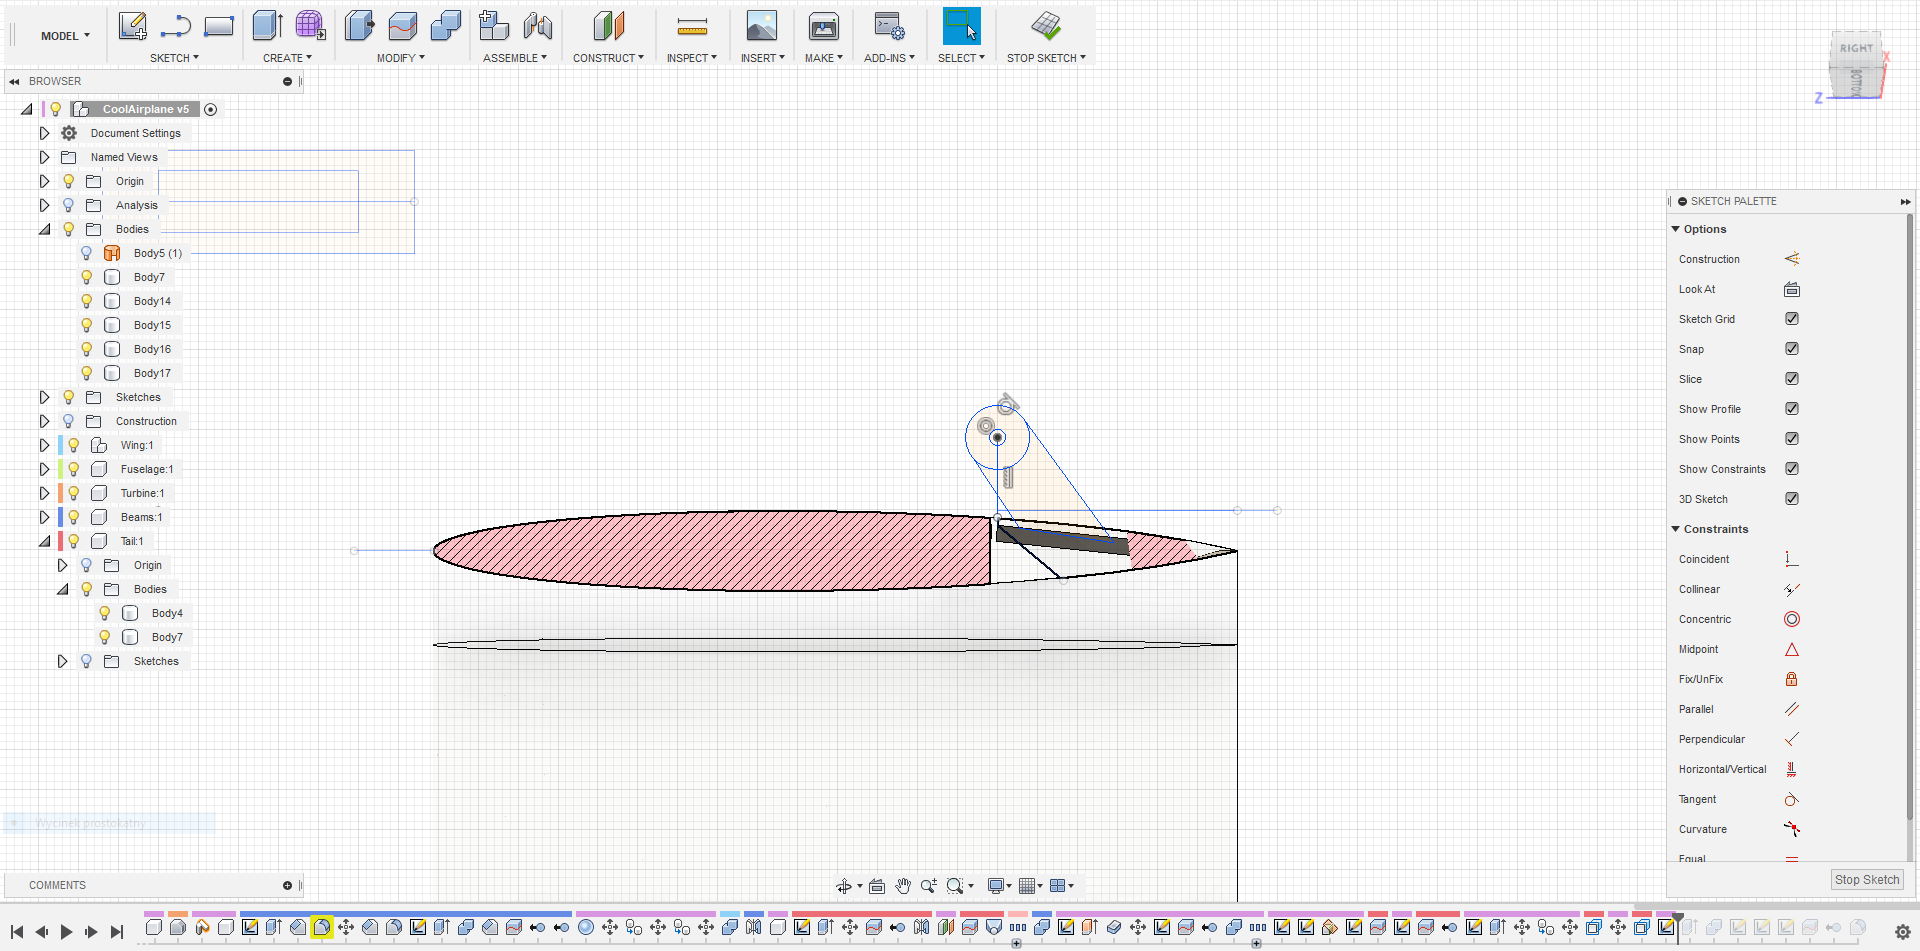Click the 3D Print make icon
1920x951 pixels.
[x=824, y=26]
